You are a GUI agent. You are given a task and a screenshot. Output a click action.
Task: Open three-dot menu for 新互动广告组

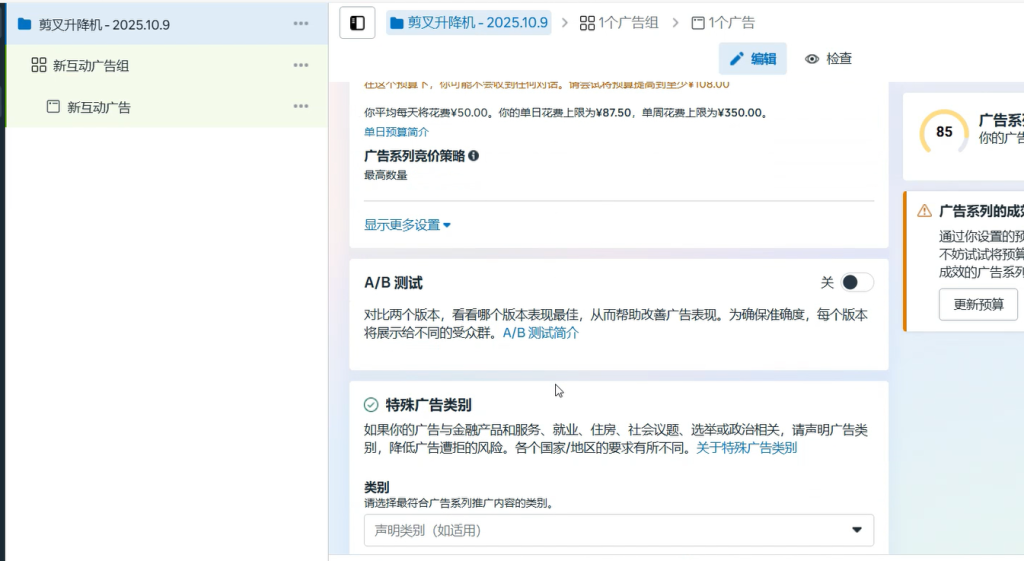coord(301,65)
